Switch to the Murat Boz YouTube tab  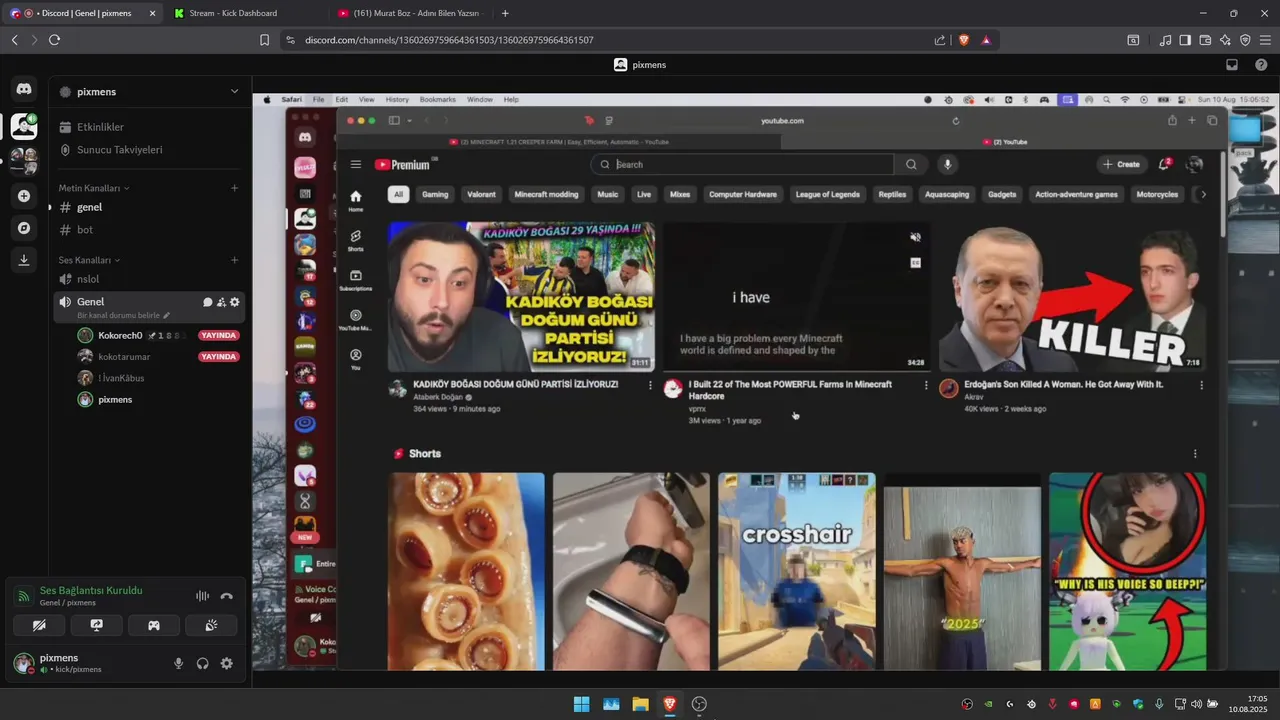[x=410, y=13]
